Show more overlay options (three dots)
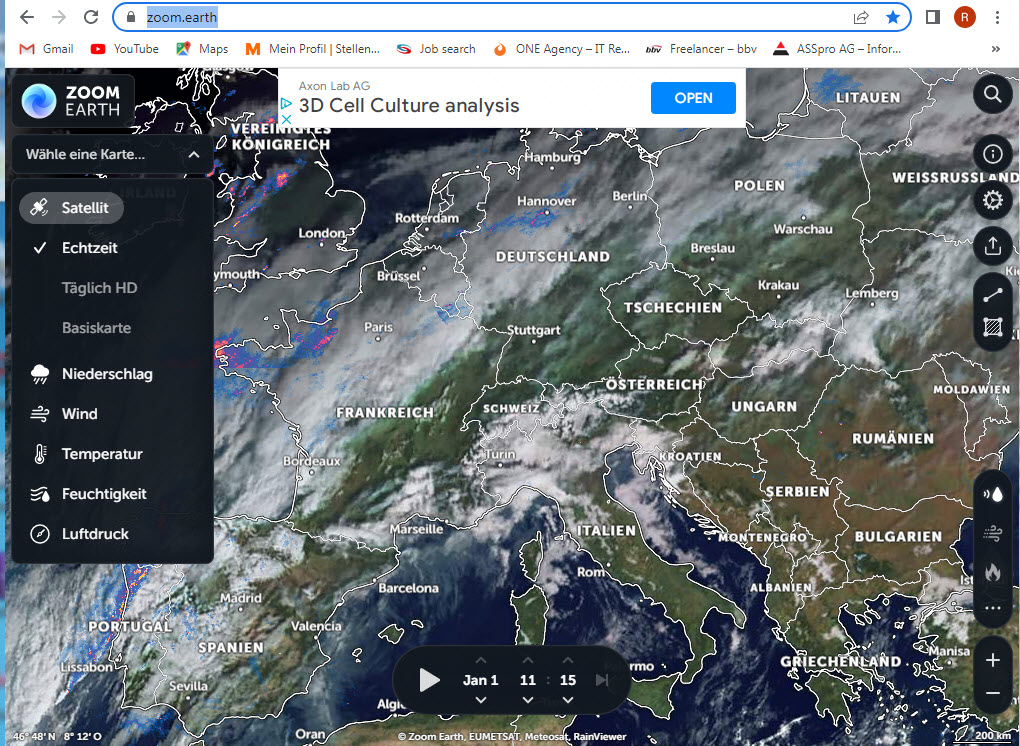Viewport: 1020px width, 746px height. (993, 608)
